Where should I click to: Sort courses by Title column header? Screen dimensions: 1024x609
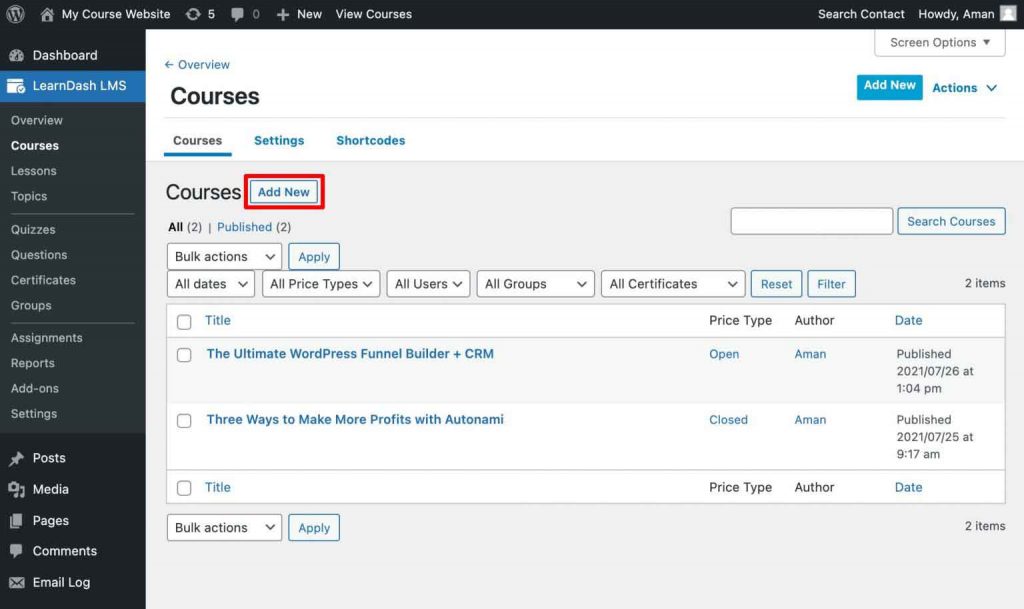tap(217, 320)
